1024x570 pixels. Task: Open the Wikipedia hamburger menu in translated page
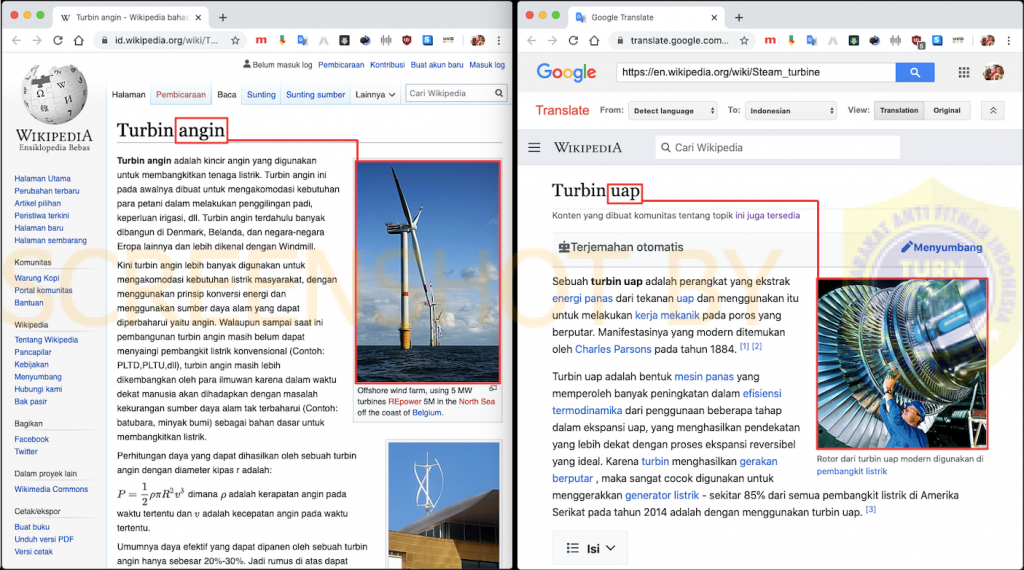click(534, 148)
